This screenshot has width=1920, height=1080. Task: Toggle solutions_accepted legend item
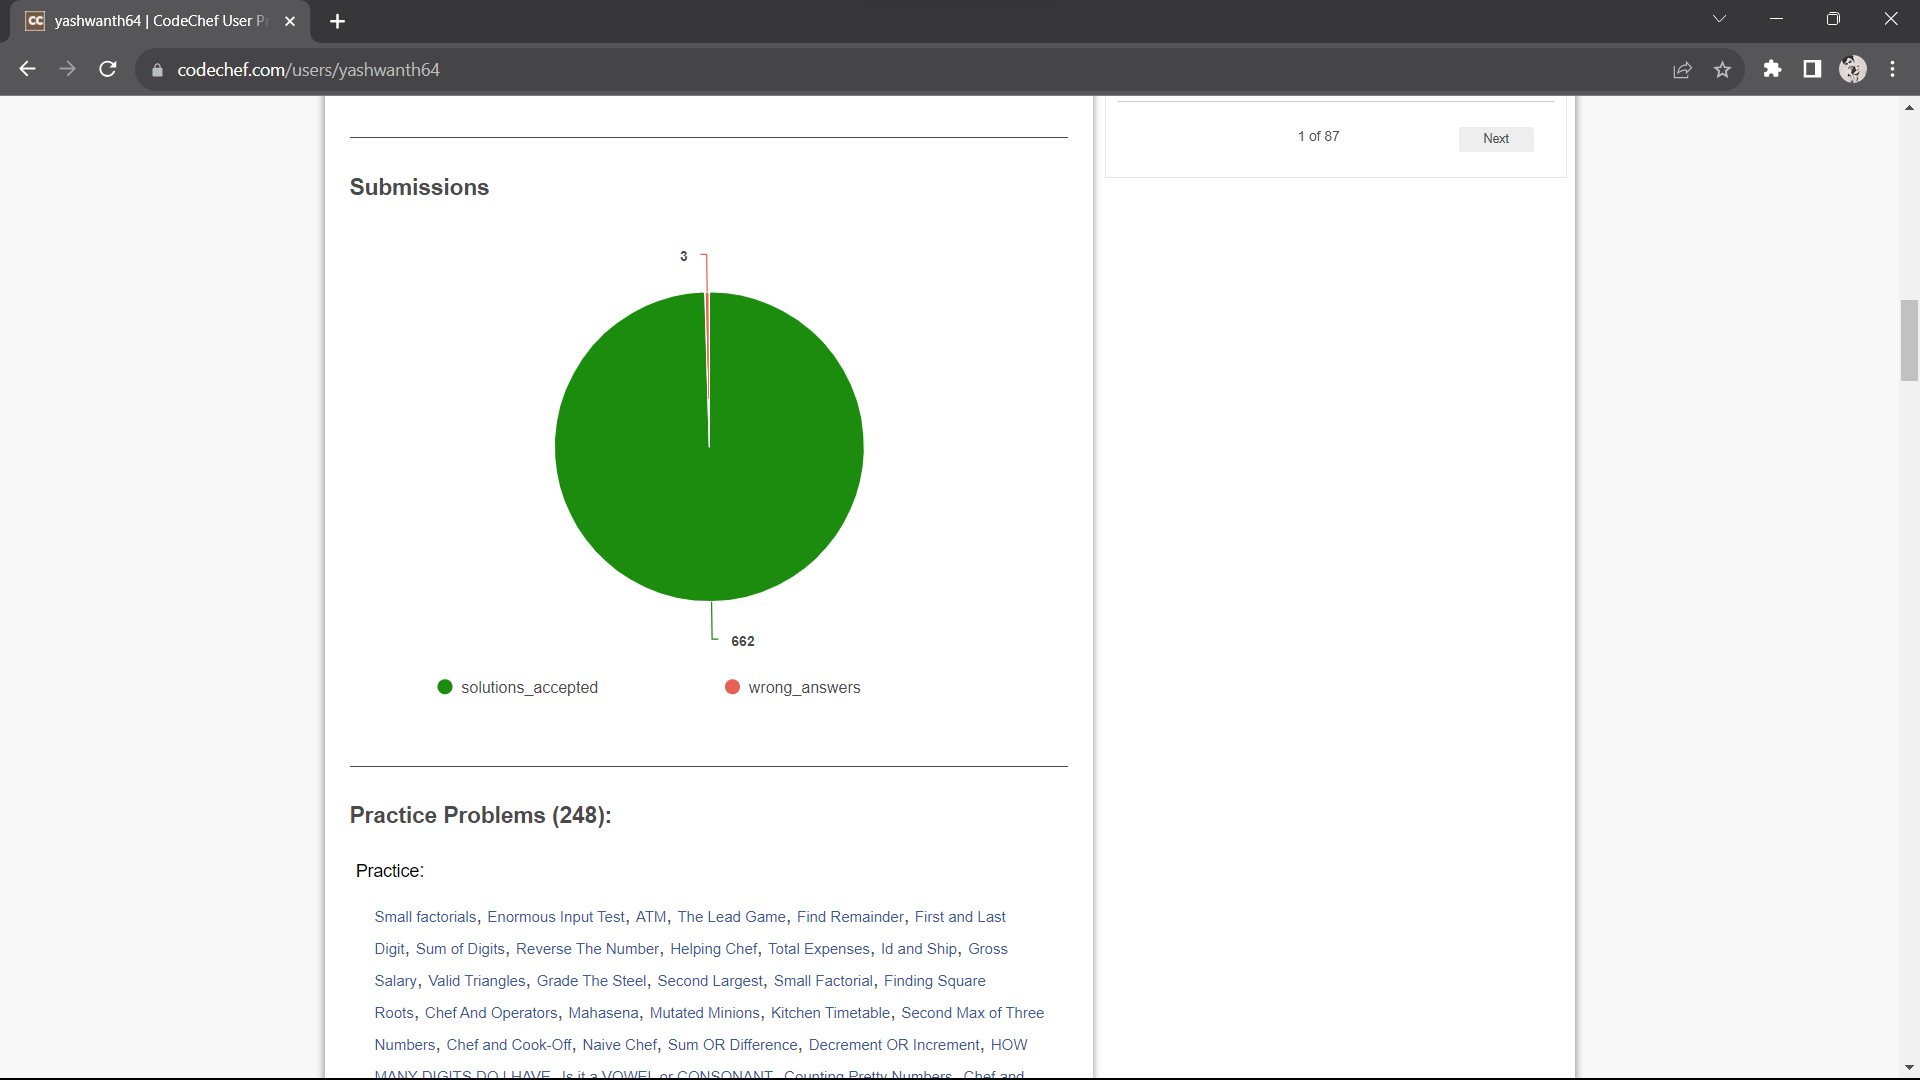click(518, 687)
